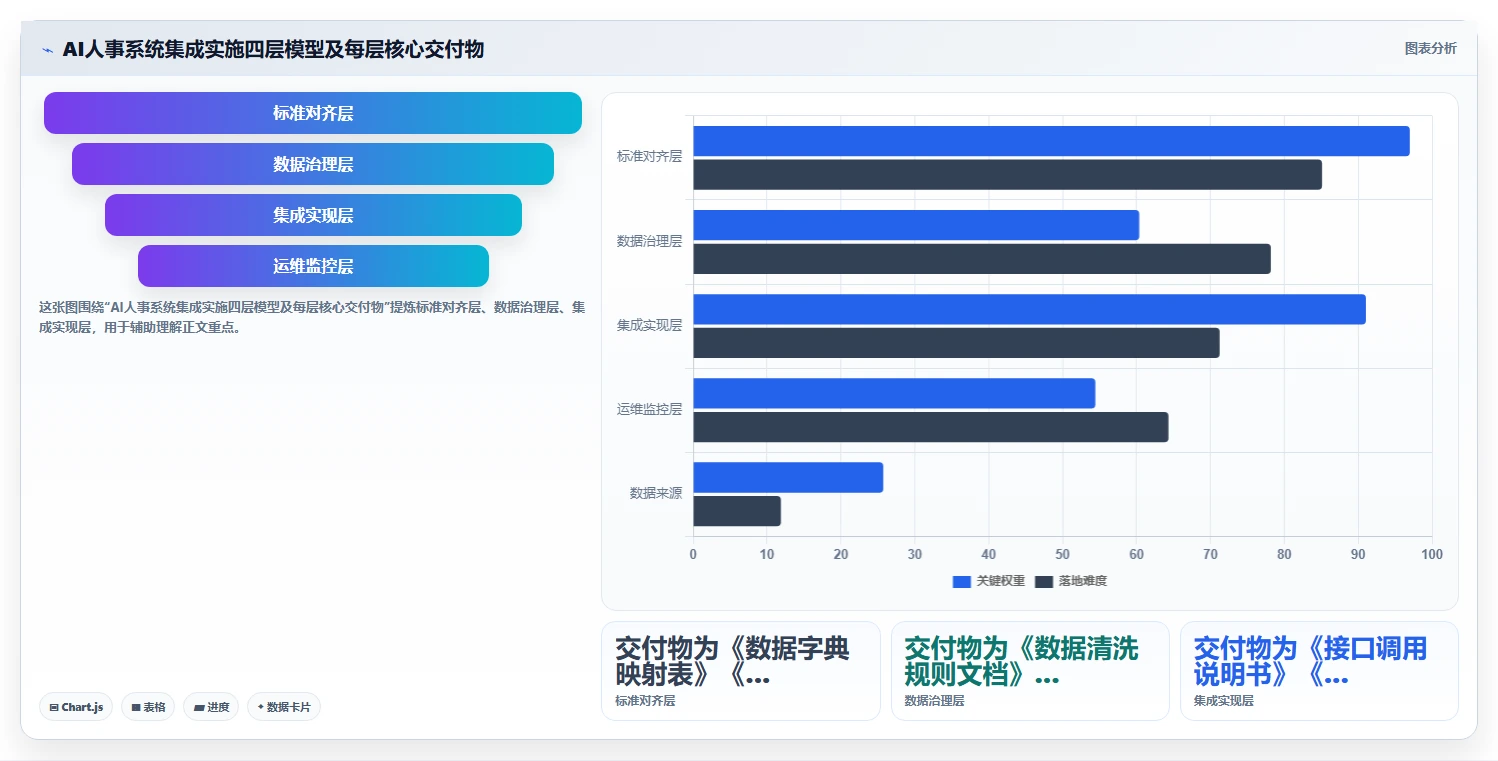Click the dark 标准对齐层 落地难度 bar
The height and width of the screenshot is (761, 1498).
1007,175
